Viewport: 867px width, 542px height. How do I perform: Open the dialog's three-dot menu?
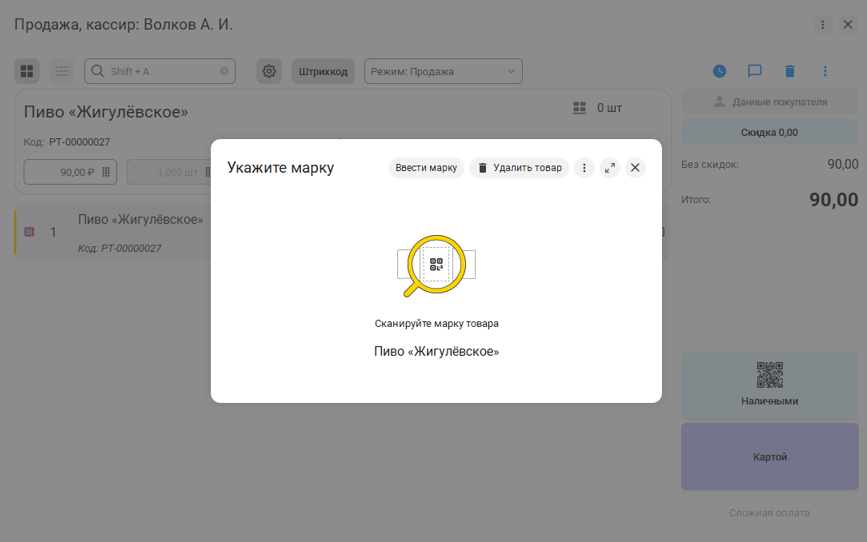point(585,168)
